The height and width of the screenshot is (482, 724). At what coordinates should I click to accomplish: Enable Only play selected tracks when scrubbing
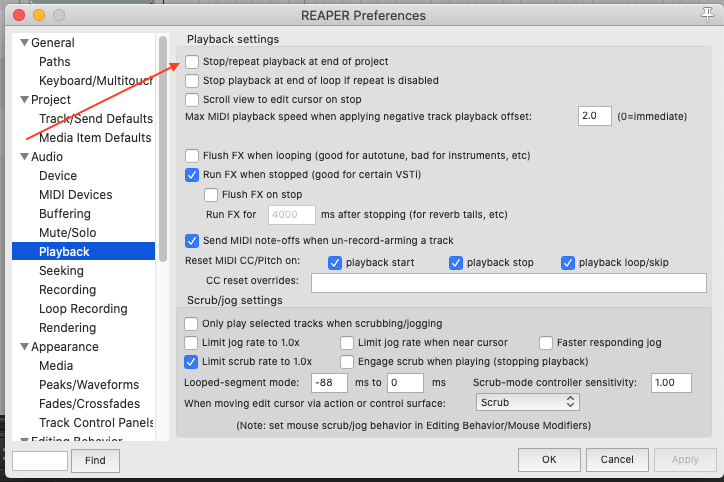click(191, 324)
